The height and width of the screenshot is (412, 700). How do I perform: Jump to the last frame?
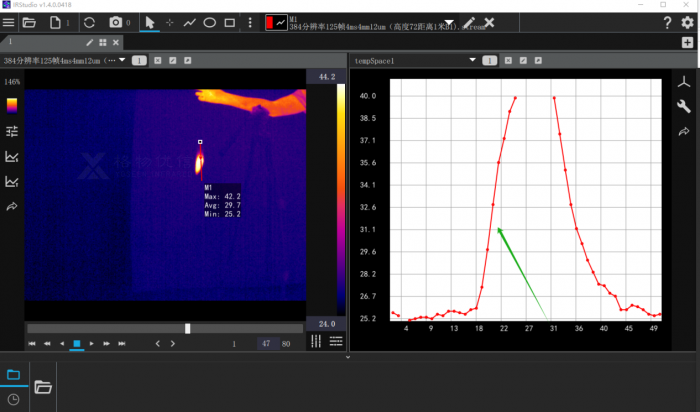(x=122, y=344)
